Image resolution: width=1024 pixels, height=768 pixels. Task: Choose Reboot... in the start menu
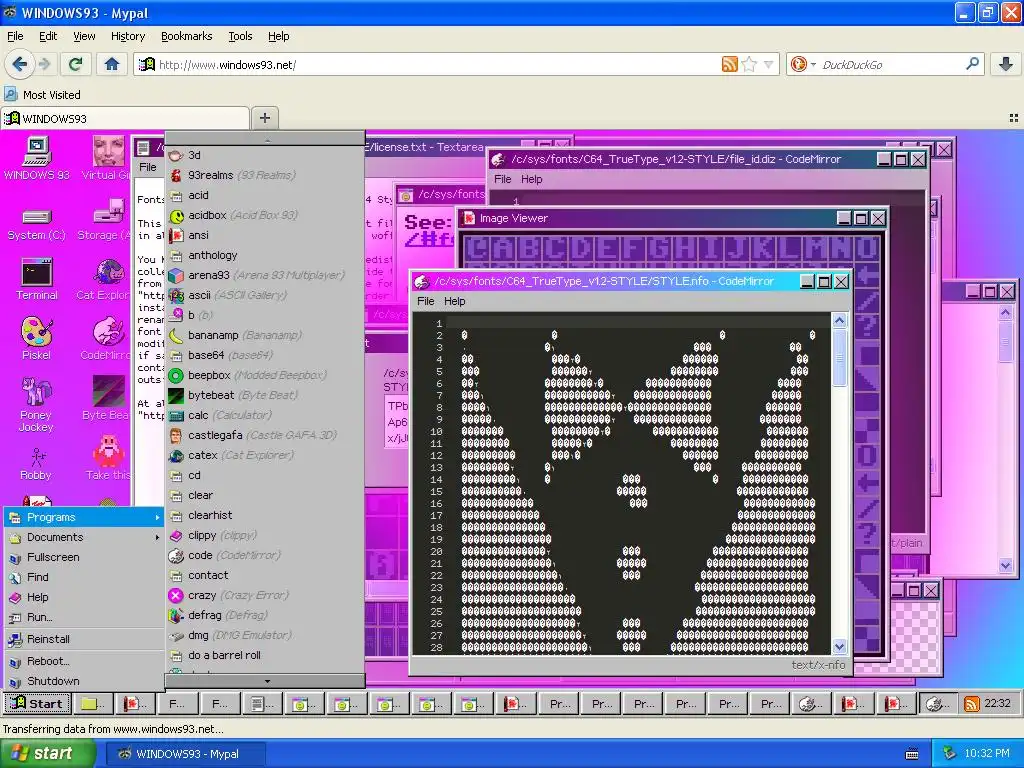pyautogui.click(x=84, y=661)
